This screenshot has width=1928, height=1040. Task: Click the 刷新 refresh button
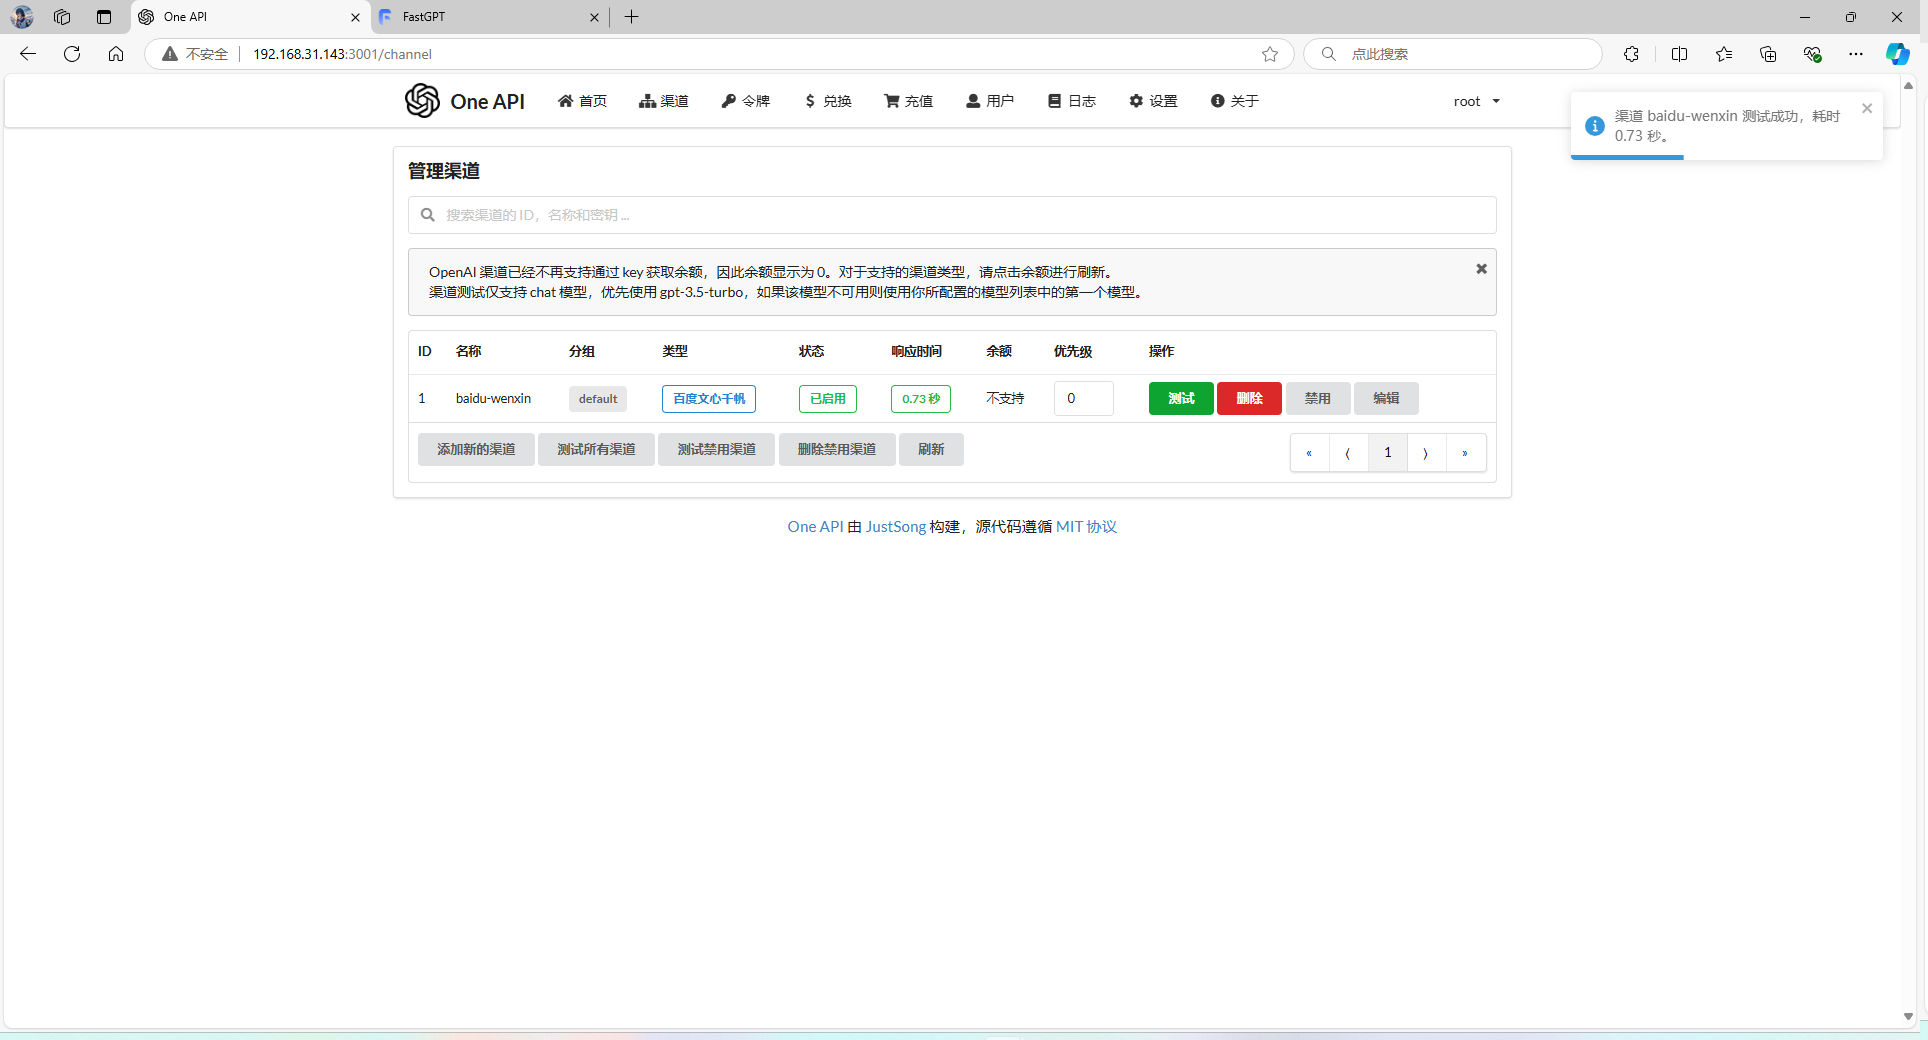931,450
